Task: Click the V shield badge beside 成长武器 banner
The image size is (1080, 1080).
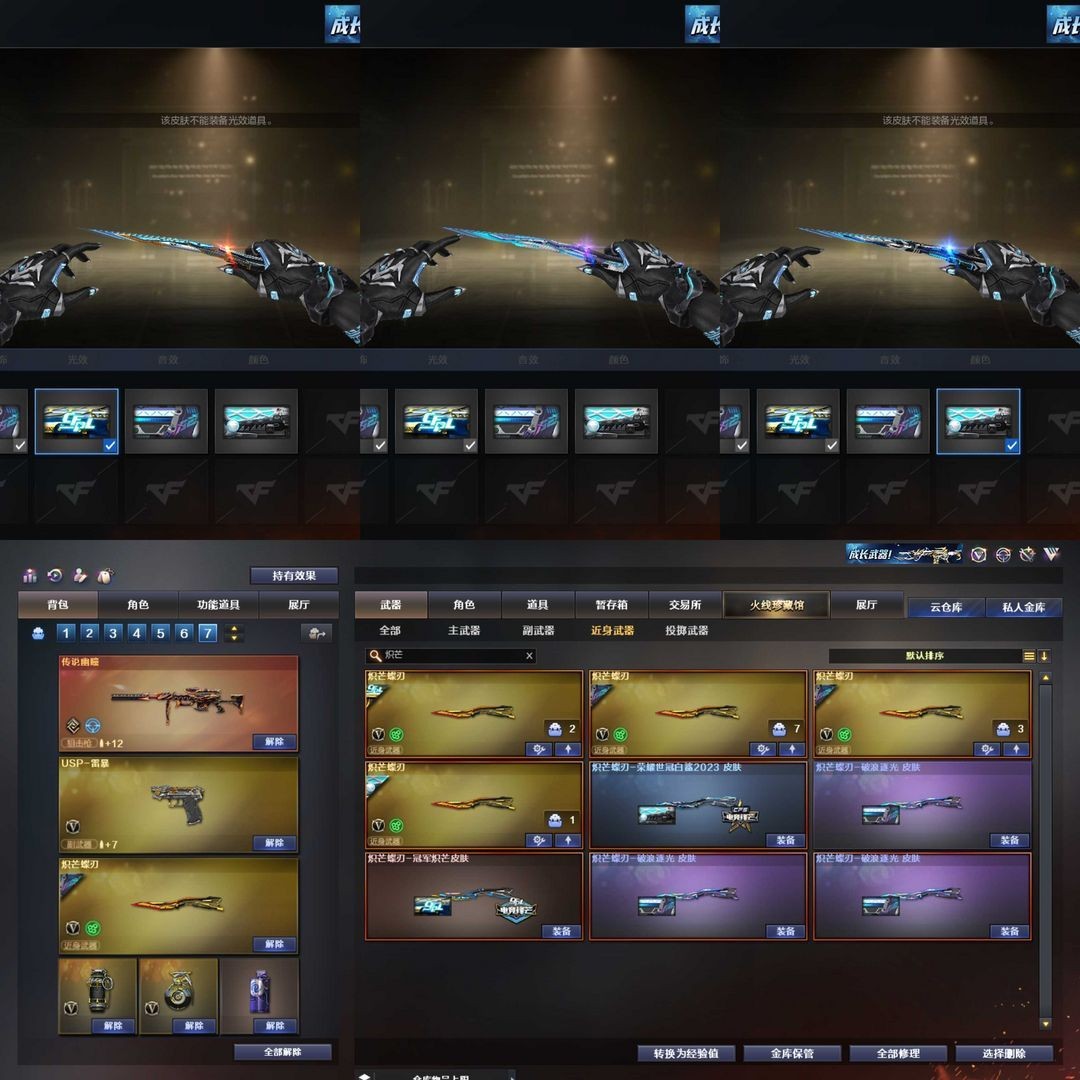Action: click(978, 554)
